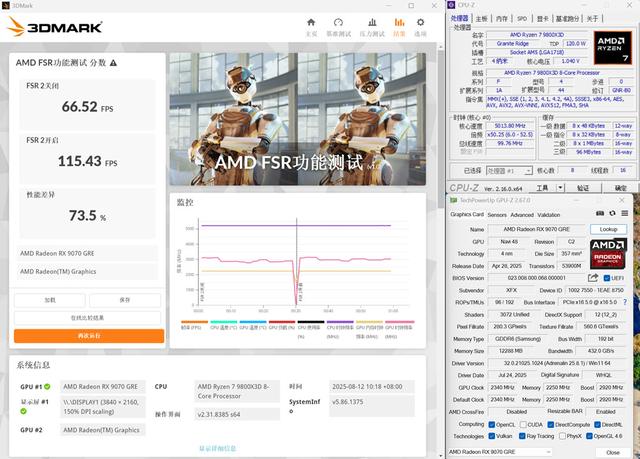Click the display #1 green check icon
The image size is (640, 459).
click(23, 411)
